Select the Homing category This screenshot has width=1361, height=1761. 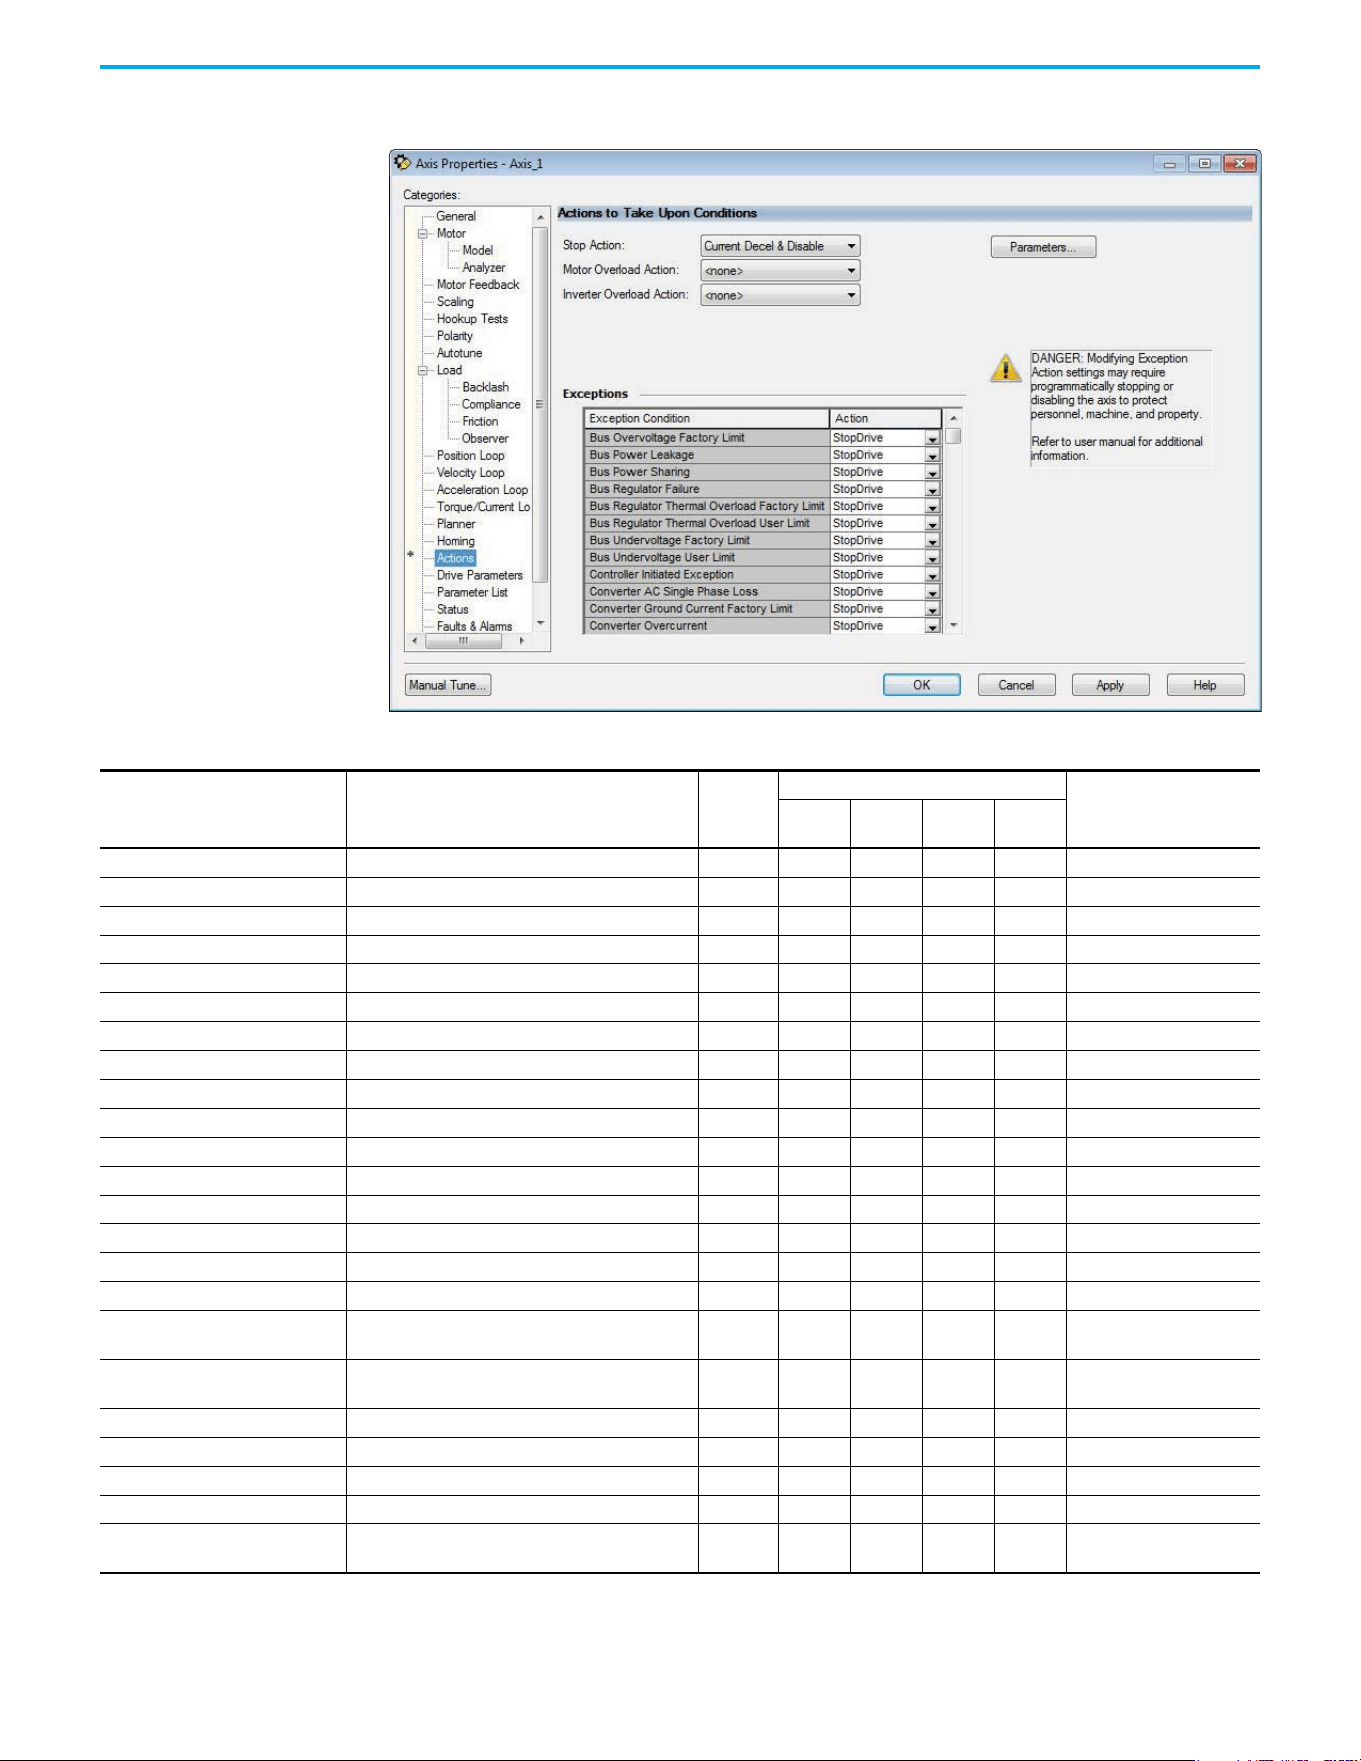[455, 541]
